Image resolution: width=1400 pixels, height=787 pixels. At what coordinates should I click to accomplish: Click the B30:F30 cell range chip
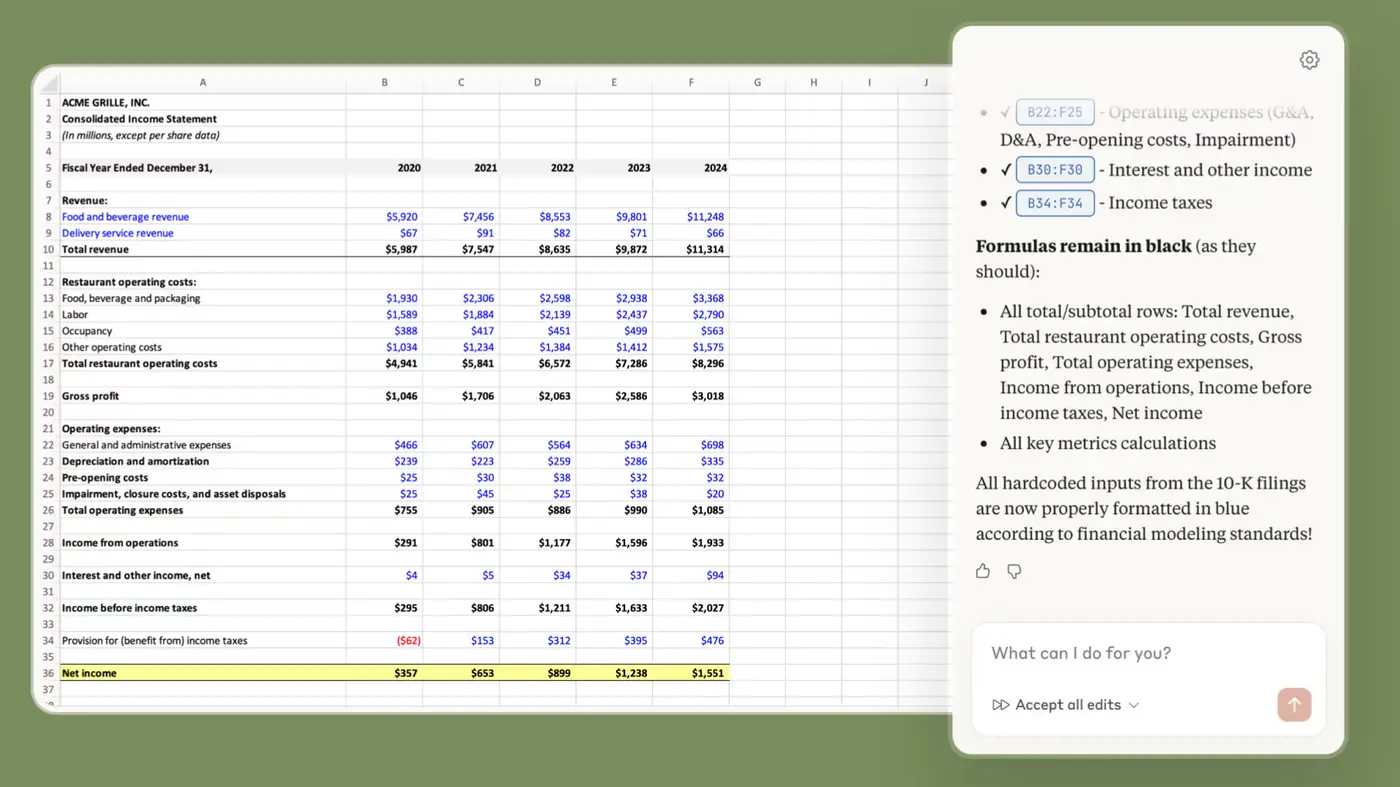1055,170
